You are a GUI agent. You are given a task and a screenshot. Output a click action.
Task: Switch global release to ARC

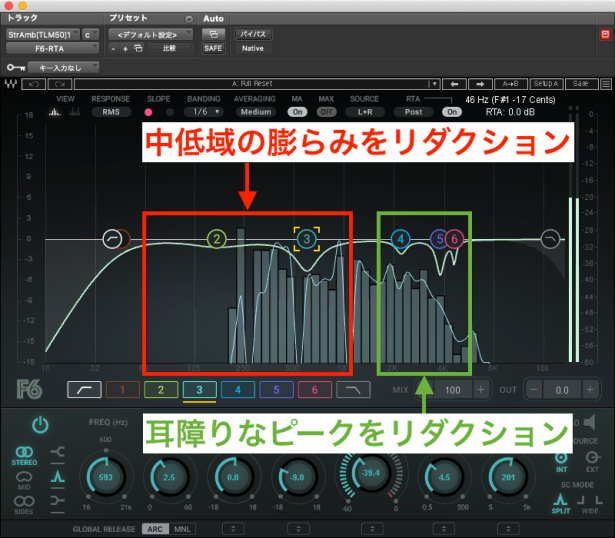point(155,529)
